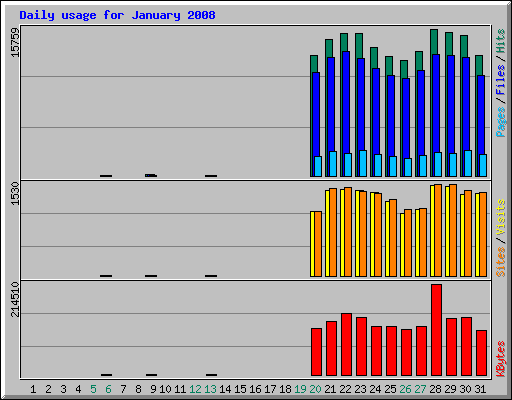Viewport: 512px width, 400px height.
Task: Click the yellow Visits bar for day 31
Action: [477, 235]
